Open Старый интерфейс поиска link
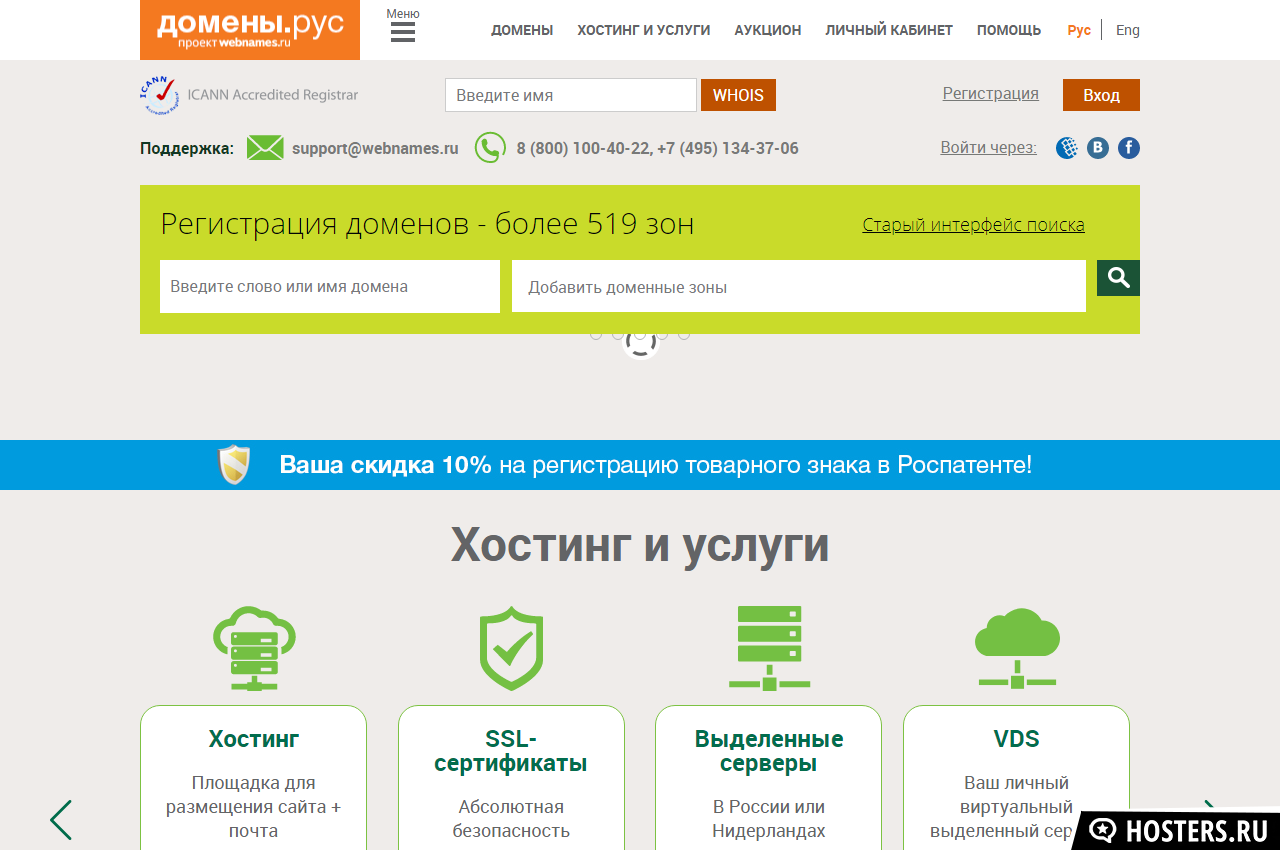Viewport: 1280px width, 850px height. pos(974,225)
